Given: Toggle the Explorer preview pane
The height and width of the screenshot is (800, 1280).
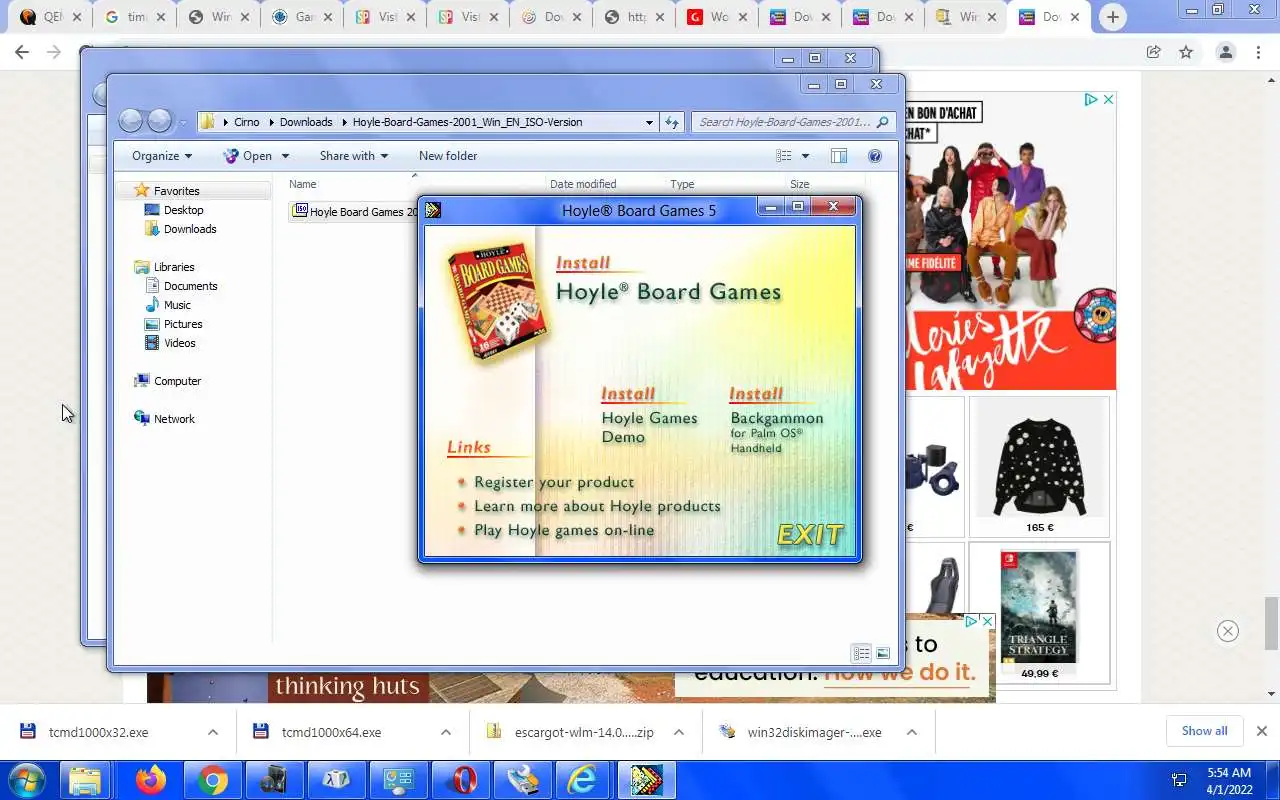Looking at the screenshot, I should coord(839,156).
